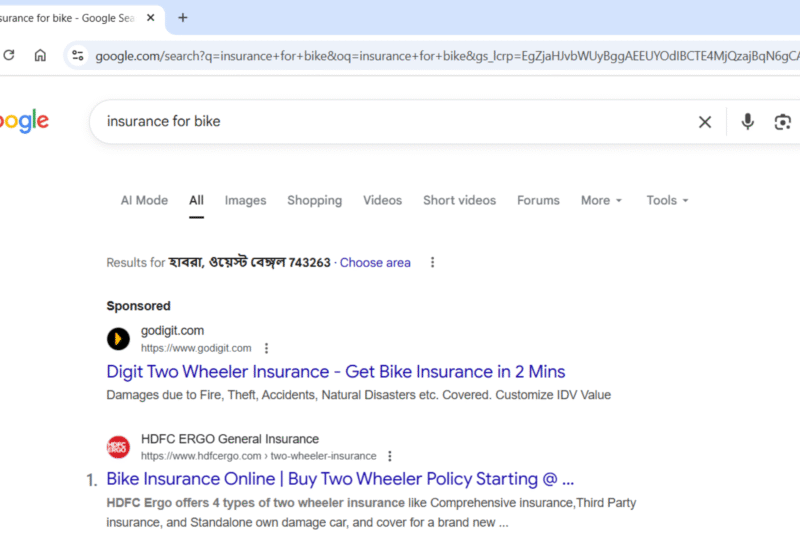Expand the Tools dropdown
This screenshot has width=800, height=533.
667,200
